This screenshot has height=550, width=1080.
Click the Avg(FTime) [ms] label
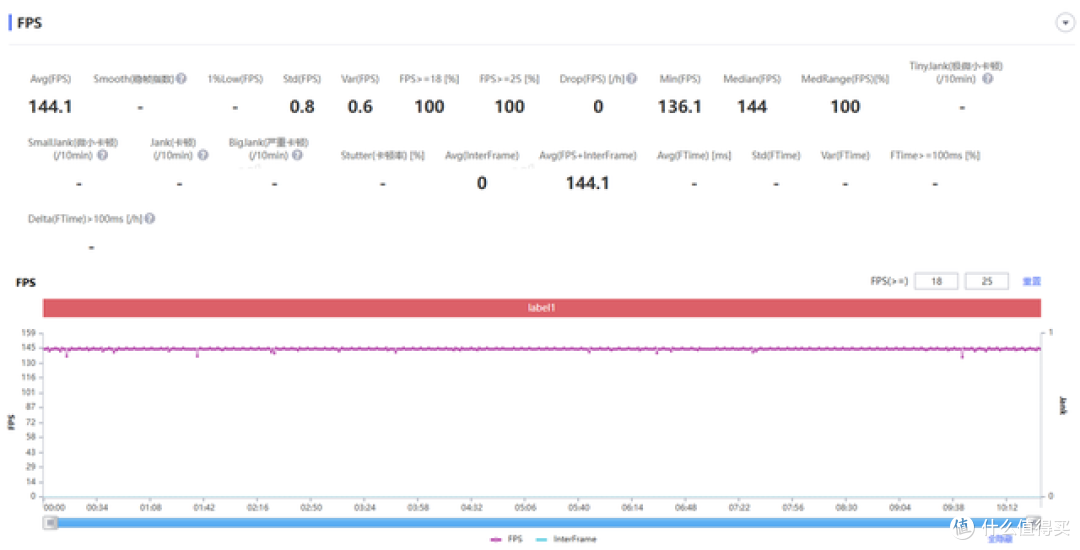coord(694,156)
